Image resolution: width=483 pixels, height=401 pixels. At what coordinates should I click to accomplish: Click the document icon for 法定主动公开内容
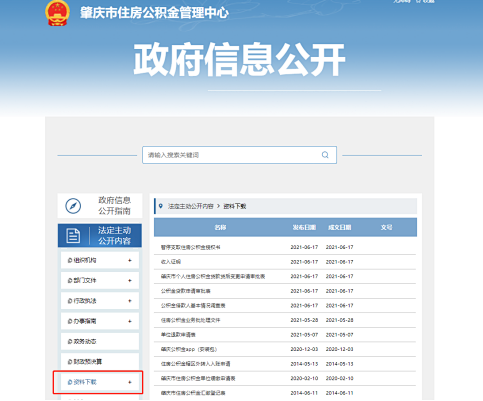click(x=73, y=236)
